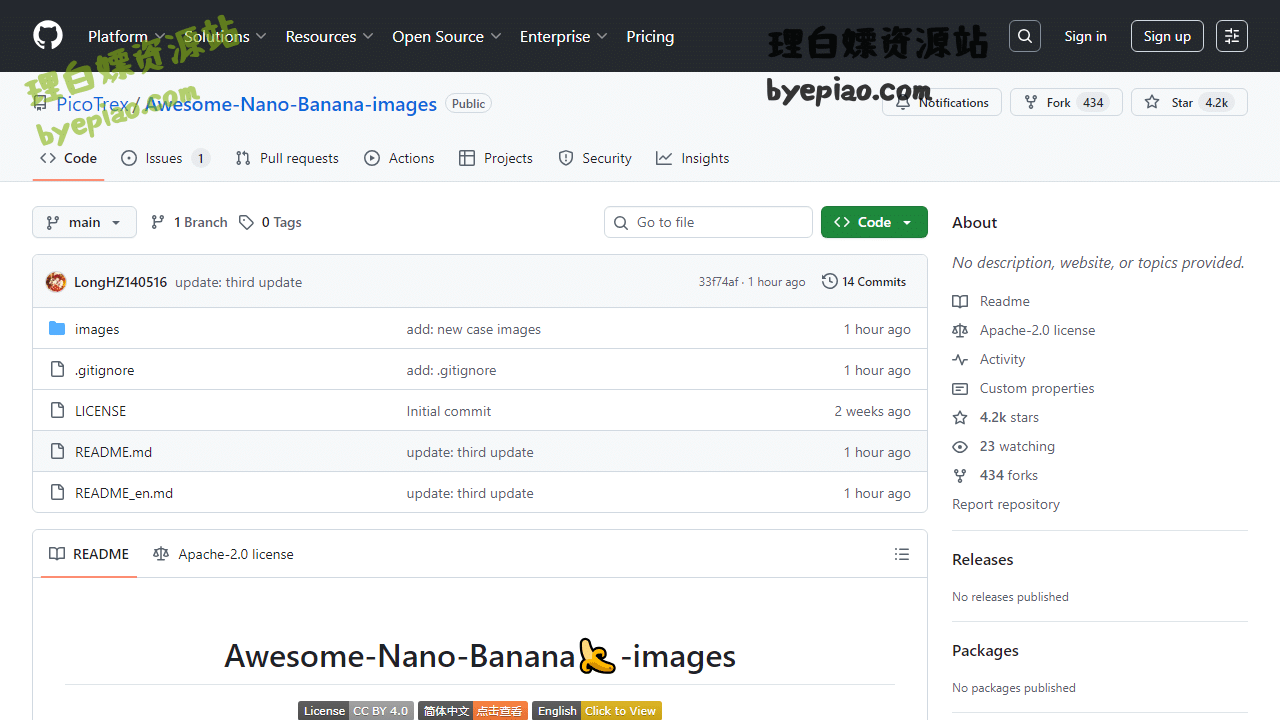
Task: Click the book icon beside Readme in About
Action: click(x=960, y=301)
